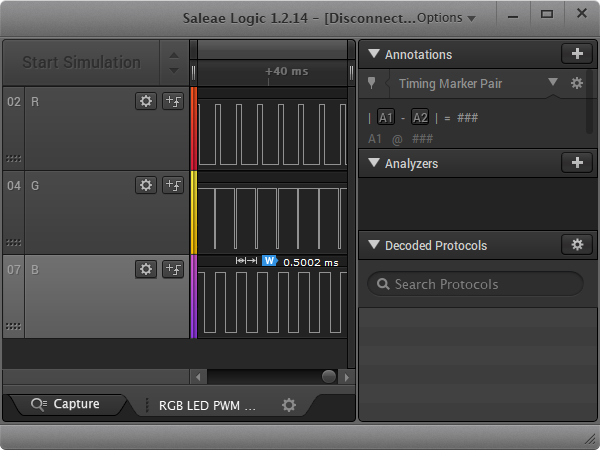Select the A1 timing marker
This screenshot has height=450, width=600.
pos(386,118)
